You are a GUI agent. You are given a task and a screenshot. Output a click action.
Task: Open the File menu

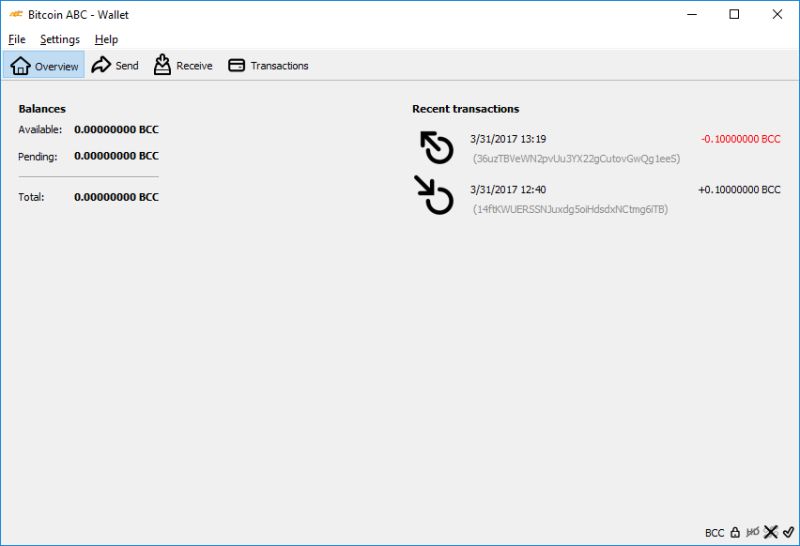17,39
